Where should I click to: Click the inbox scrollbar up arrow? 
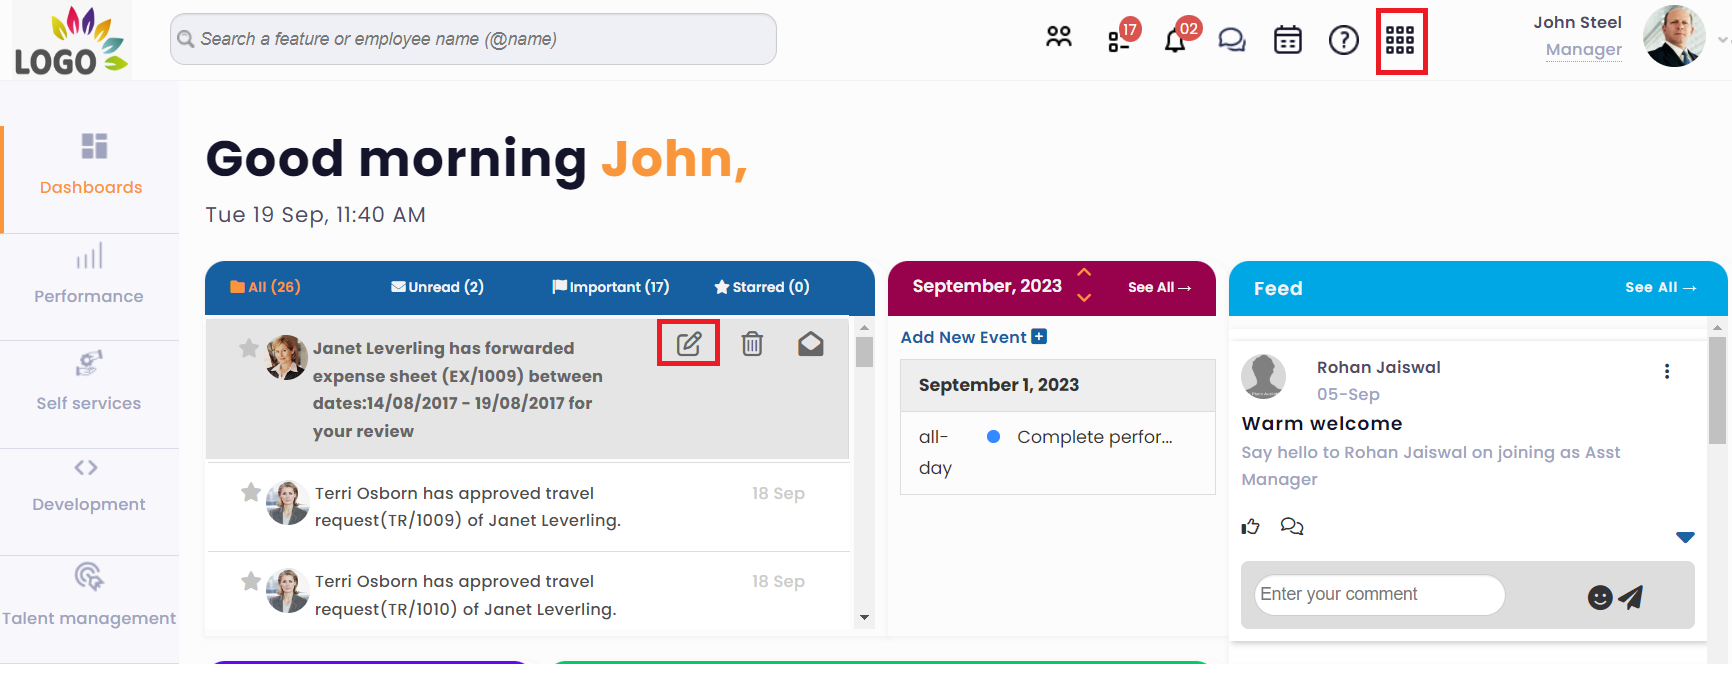tap(865, 327)
